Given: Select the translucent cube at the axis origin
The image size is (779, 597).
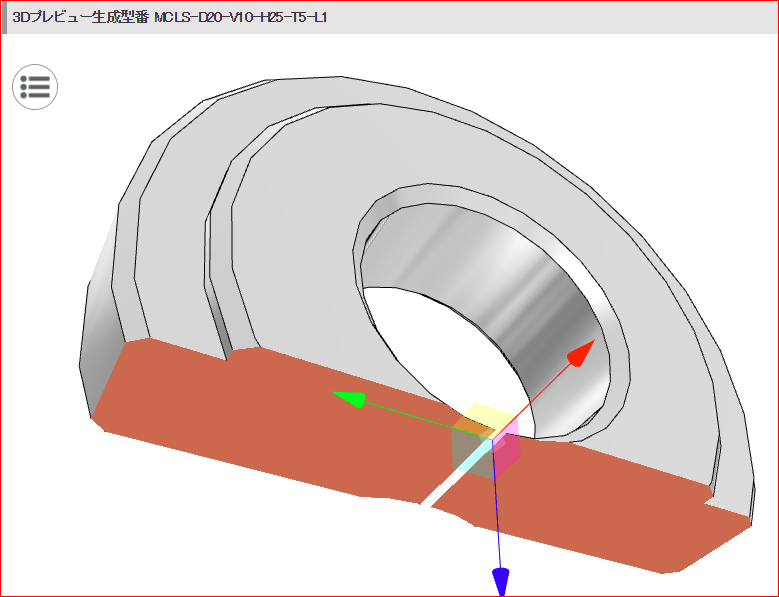Looking at the screenshot, I should [486, 442].
